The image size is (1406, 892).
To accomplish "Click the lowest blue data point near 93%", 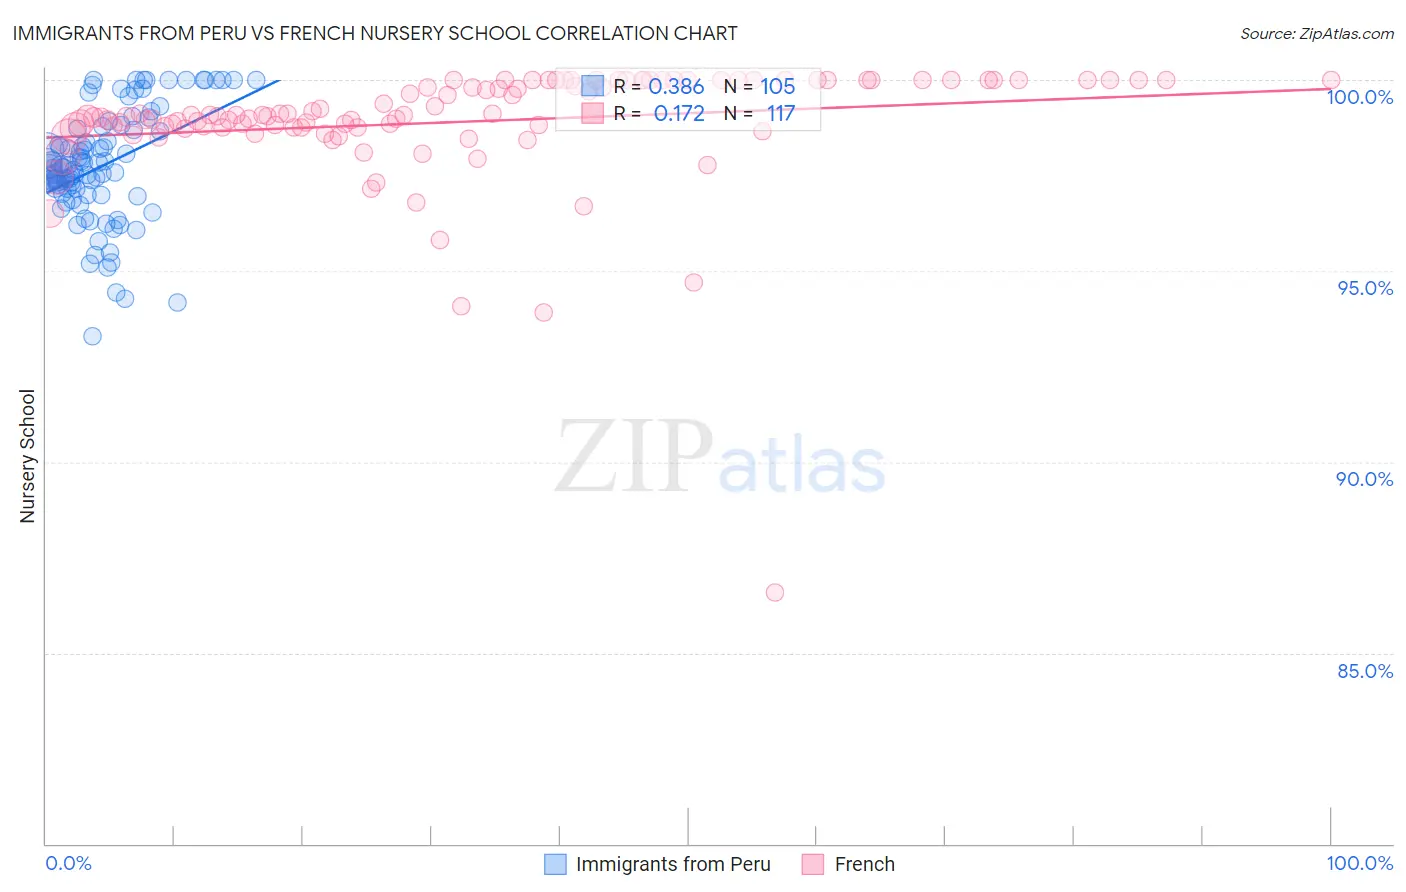I will coord(92,336).
